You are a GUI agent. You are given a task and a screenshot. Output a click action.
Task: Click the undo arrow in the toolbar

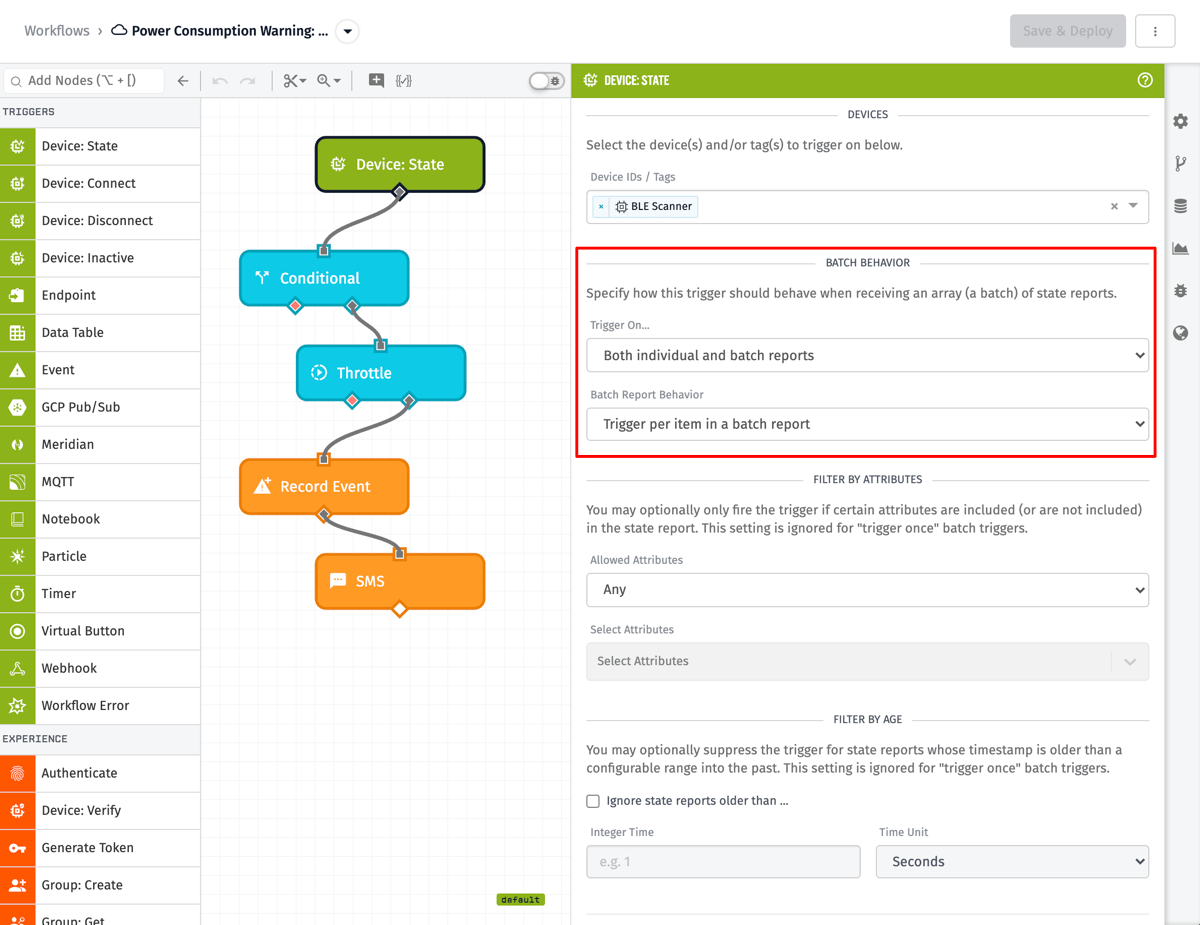tap(220, 81)
